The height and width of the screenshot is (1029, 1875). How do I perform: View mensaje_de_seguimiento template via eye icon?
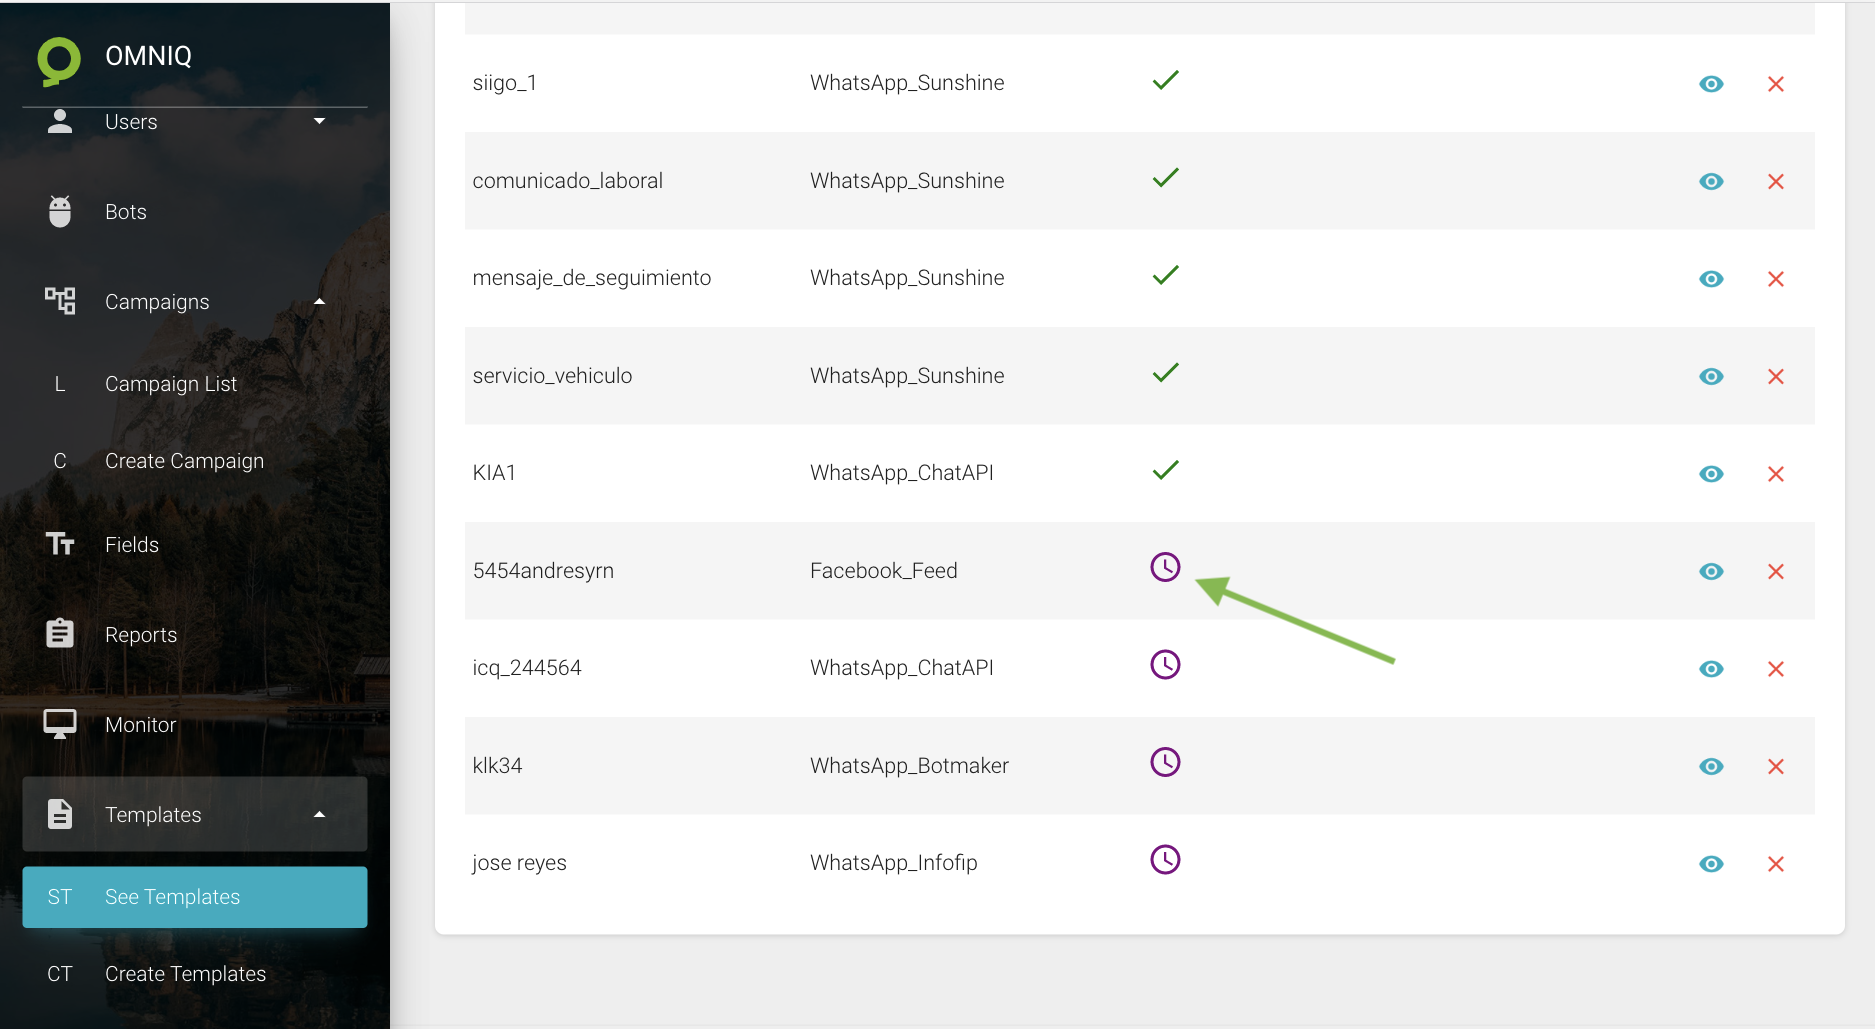pyautogui.click(x=1711, y=279)
